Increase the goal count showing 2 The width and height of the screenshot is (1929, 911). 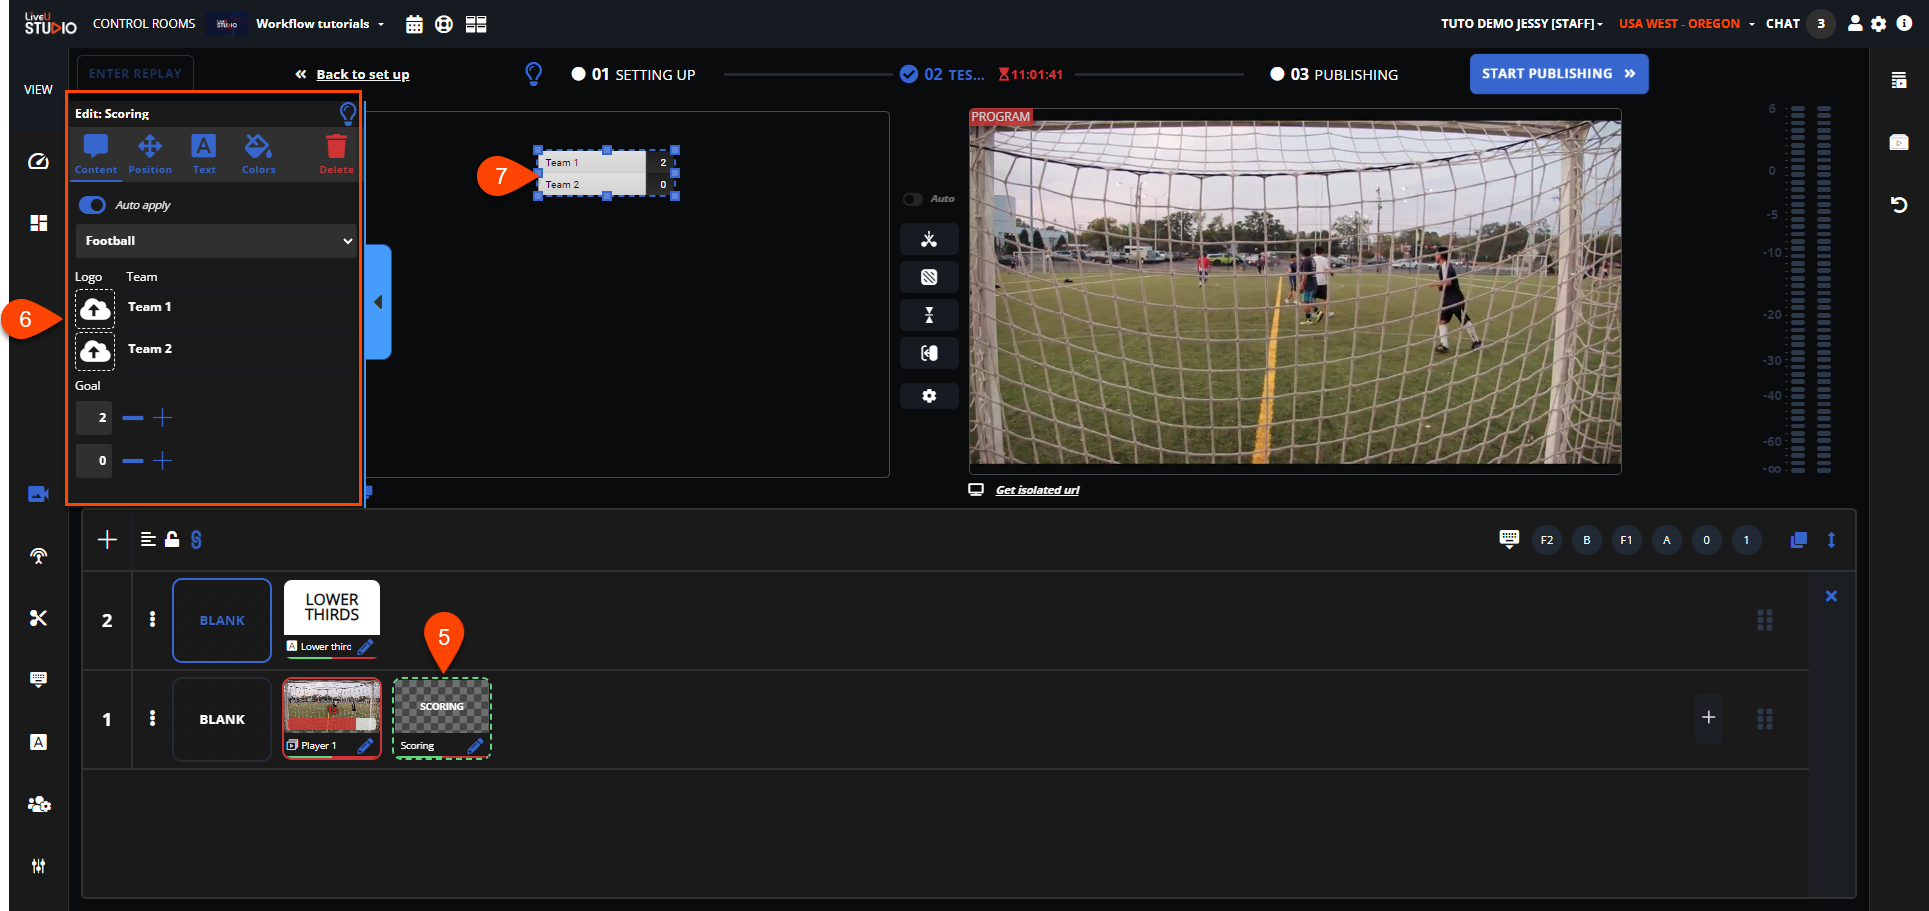tap(163, 418)
